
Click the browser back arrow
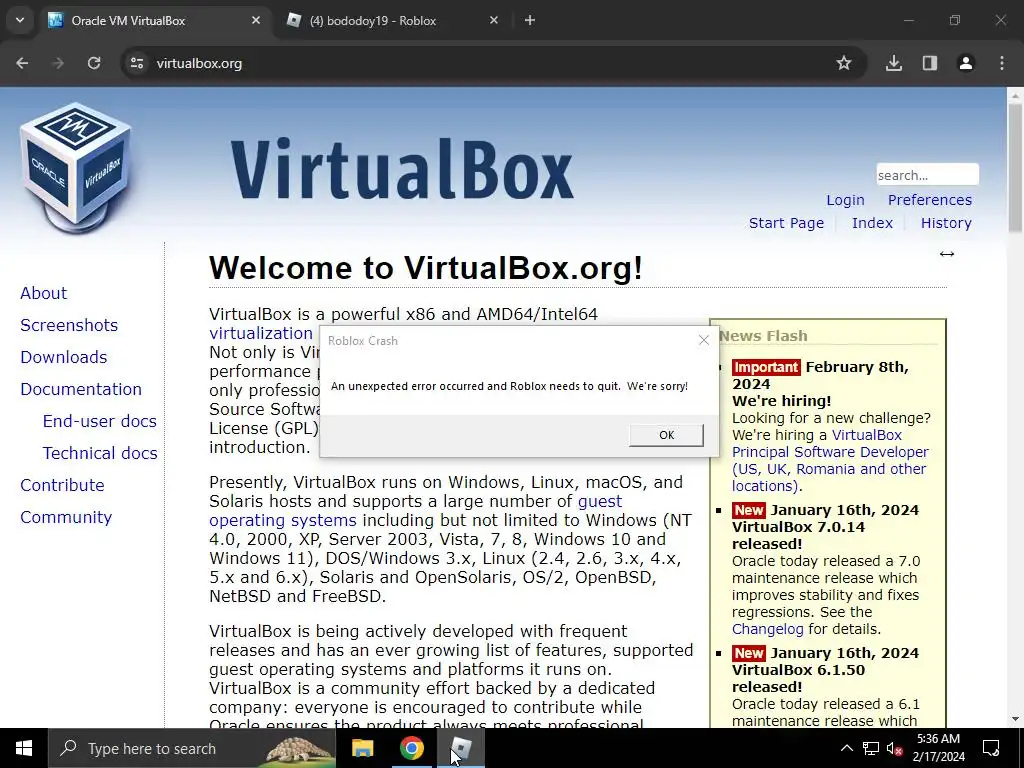pos(22,63)
